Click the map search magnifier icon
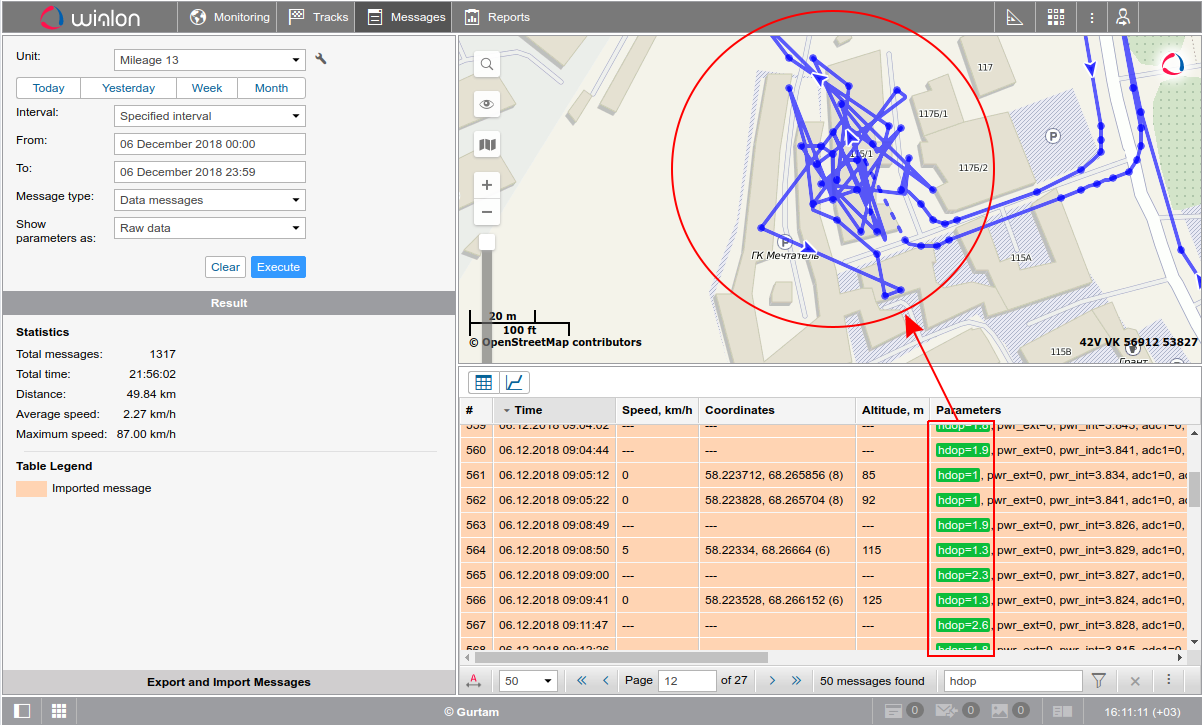This screenshot has height=725, width=1203. (x=487, y=64)
